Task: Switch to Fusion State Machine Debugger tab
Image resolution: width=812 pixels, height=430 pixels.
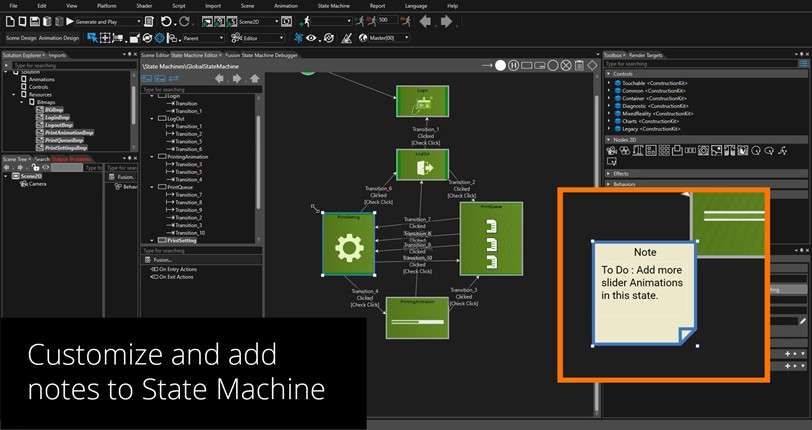Action: 260,55
